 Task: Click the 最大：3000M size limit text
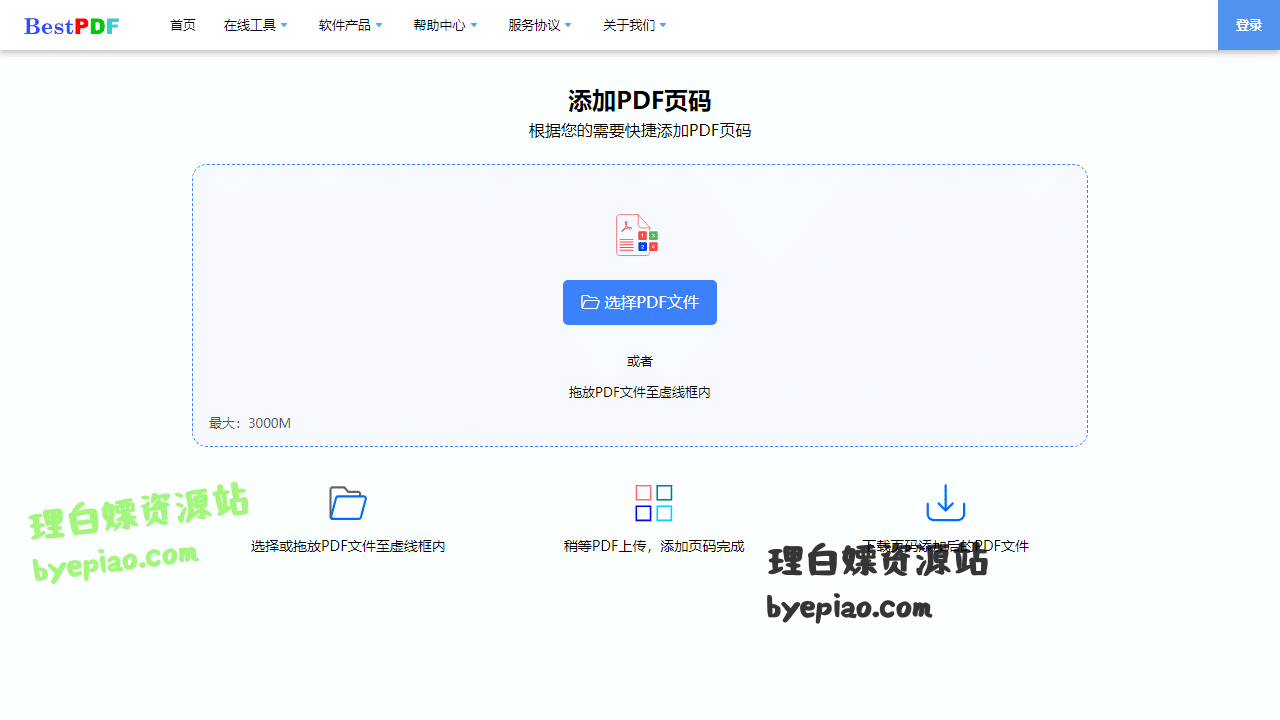pyautogui.click(x=250, y=423)
